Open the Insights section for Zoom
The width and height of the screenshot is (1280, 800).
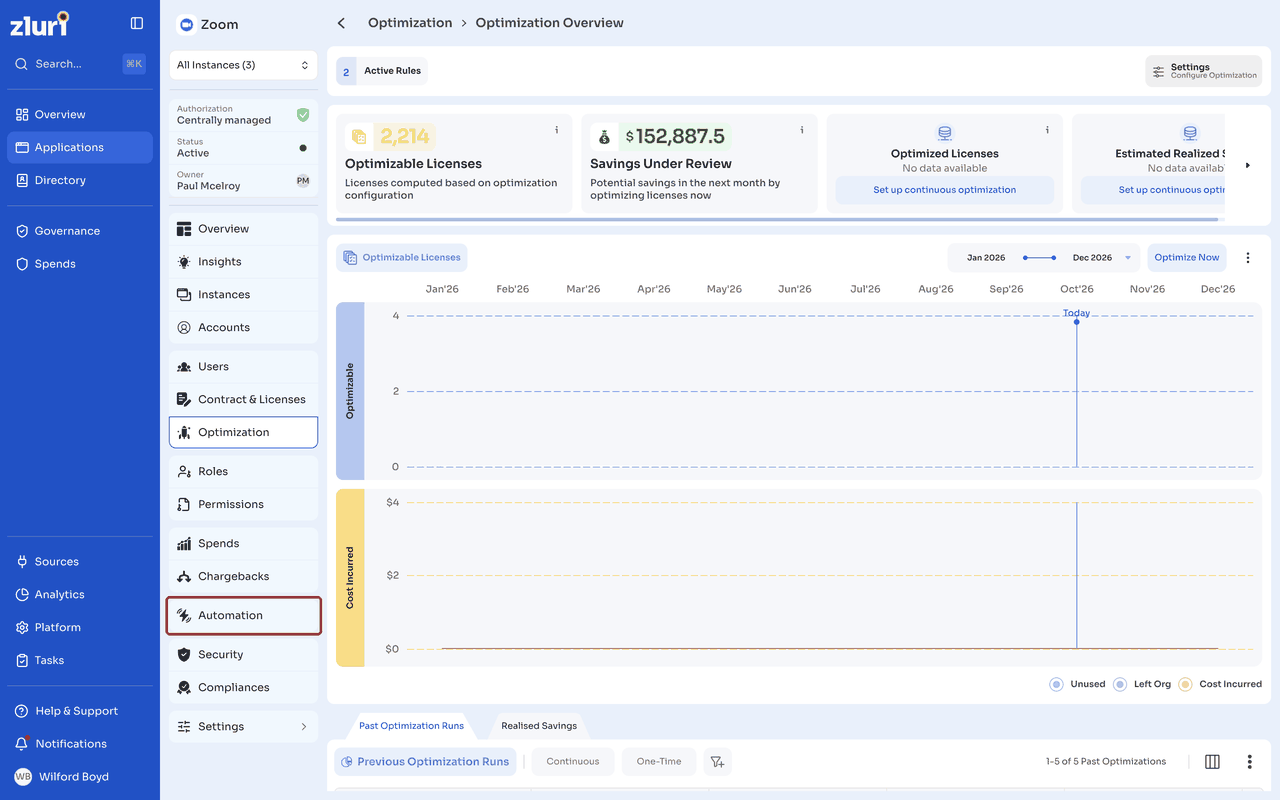[x=243, y=262]
